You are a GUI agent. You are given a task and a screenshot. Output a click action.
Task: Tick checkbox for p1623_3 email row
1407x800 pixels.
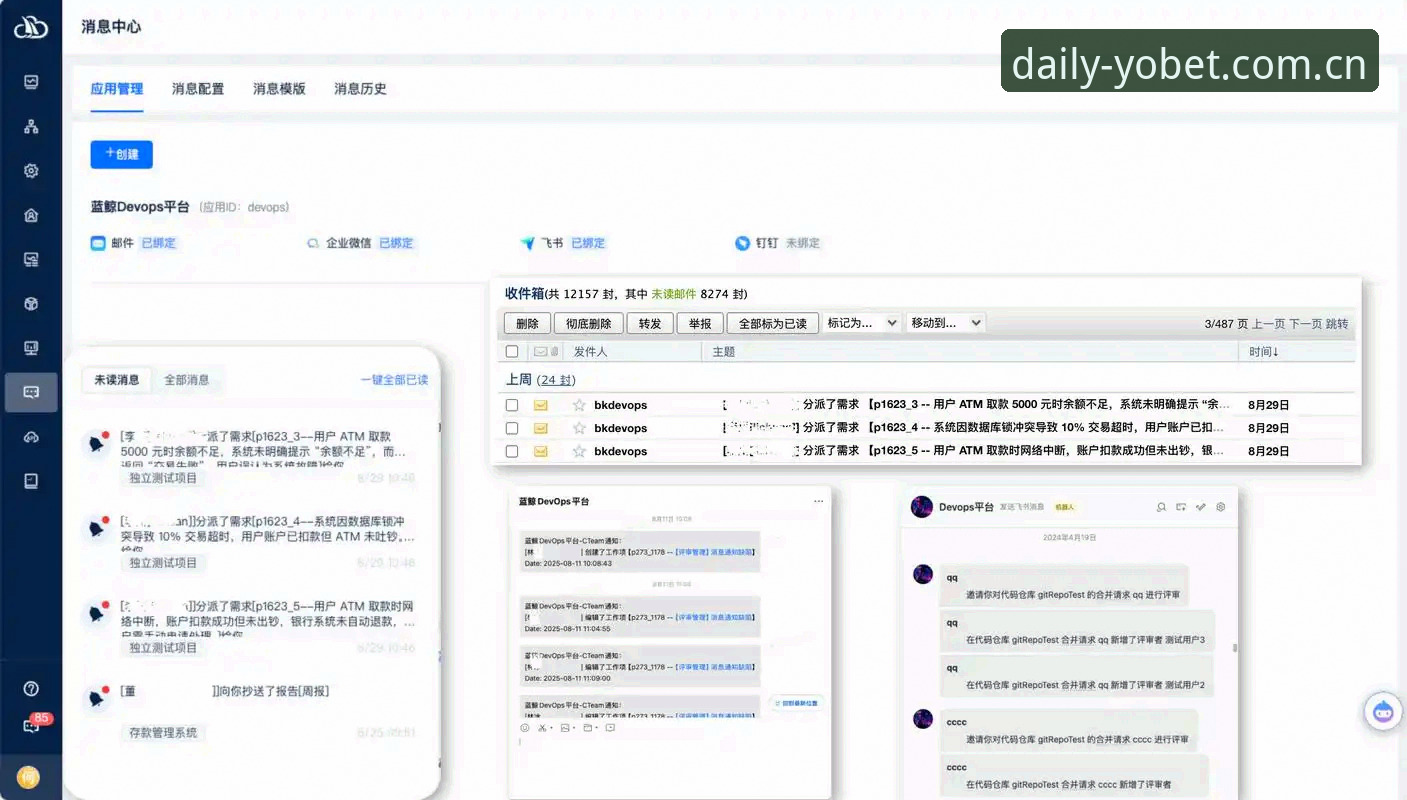point(512,405)
